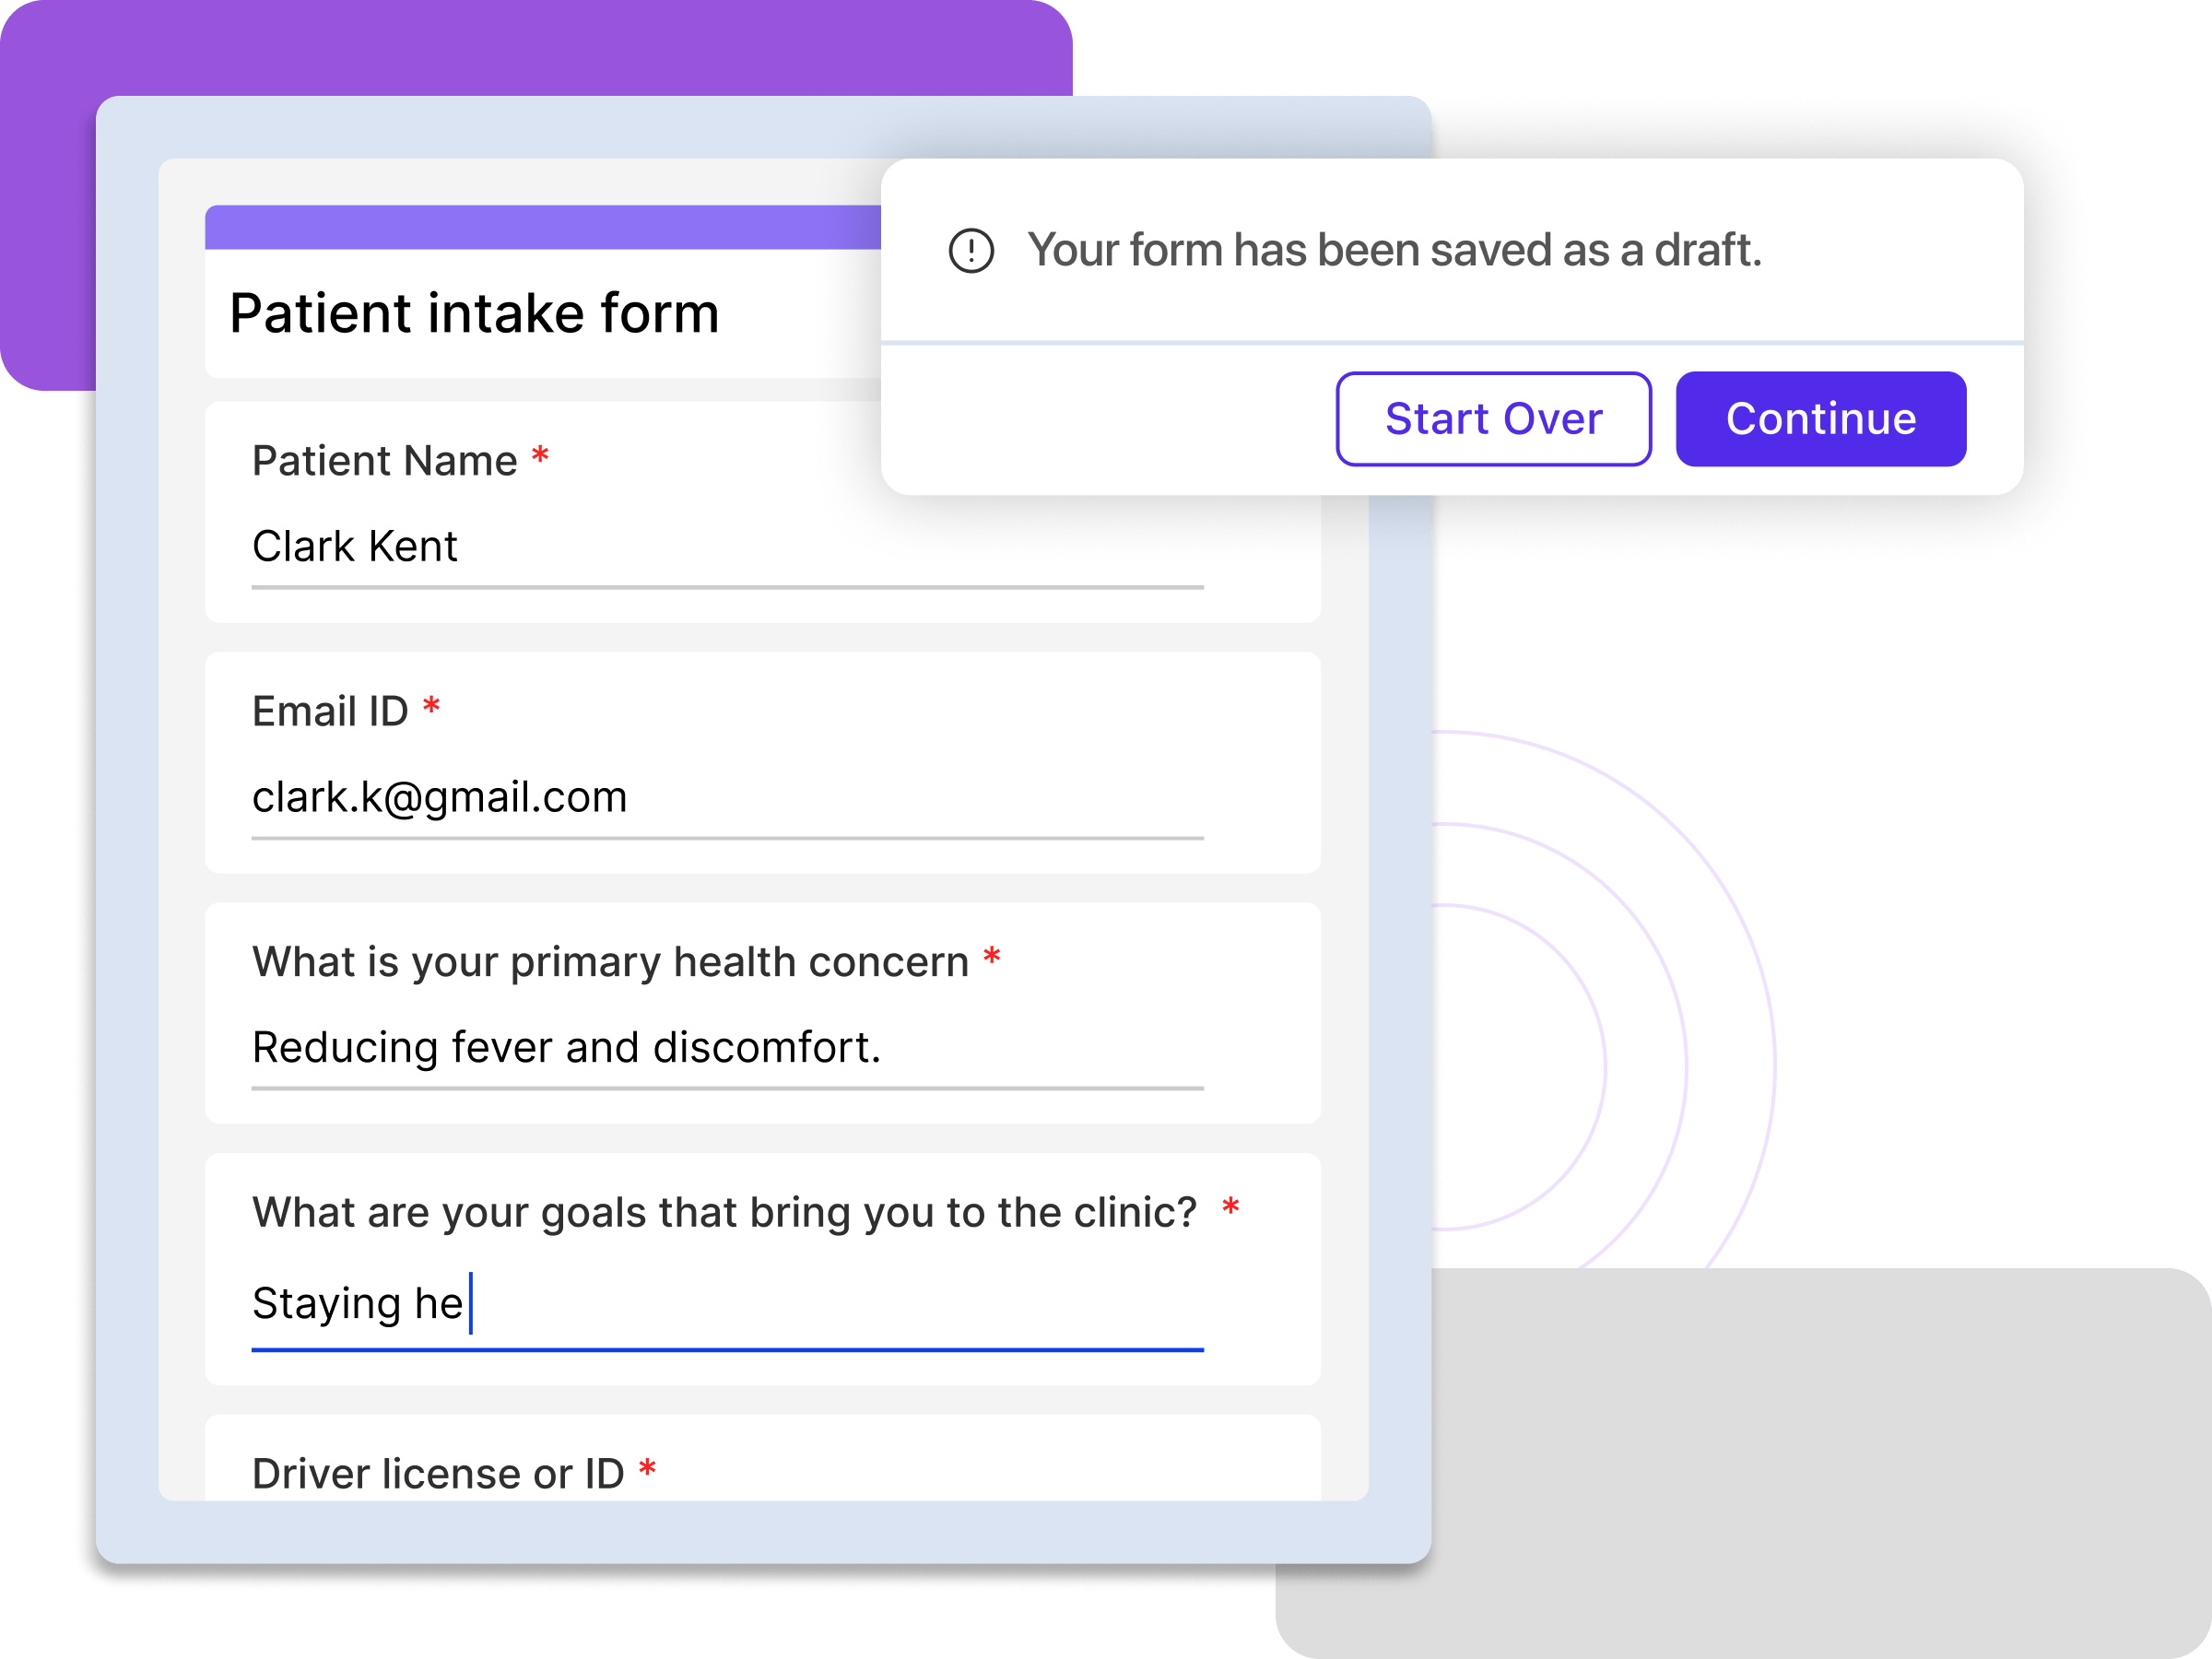Click the red asterisk beside Patient Name
The width and height of the screenshot is (2212, 1659).
pyautogui.click(x=540, y=457)
